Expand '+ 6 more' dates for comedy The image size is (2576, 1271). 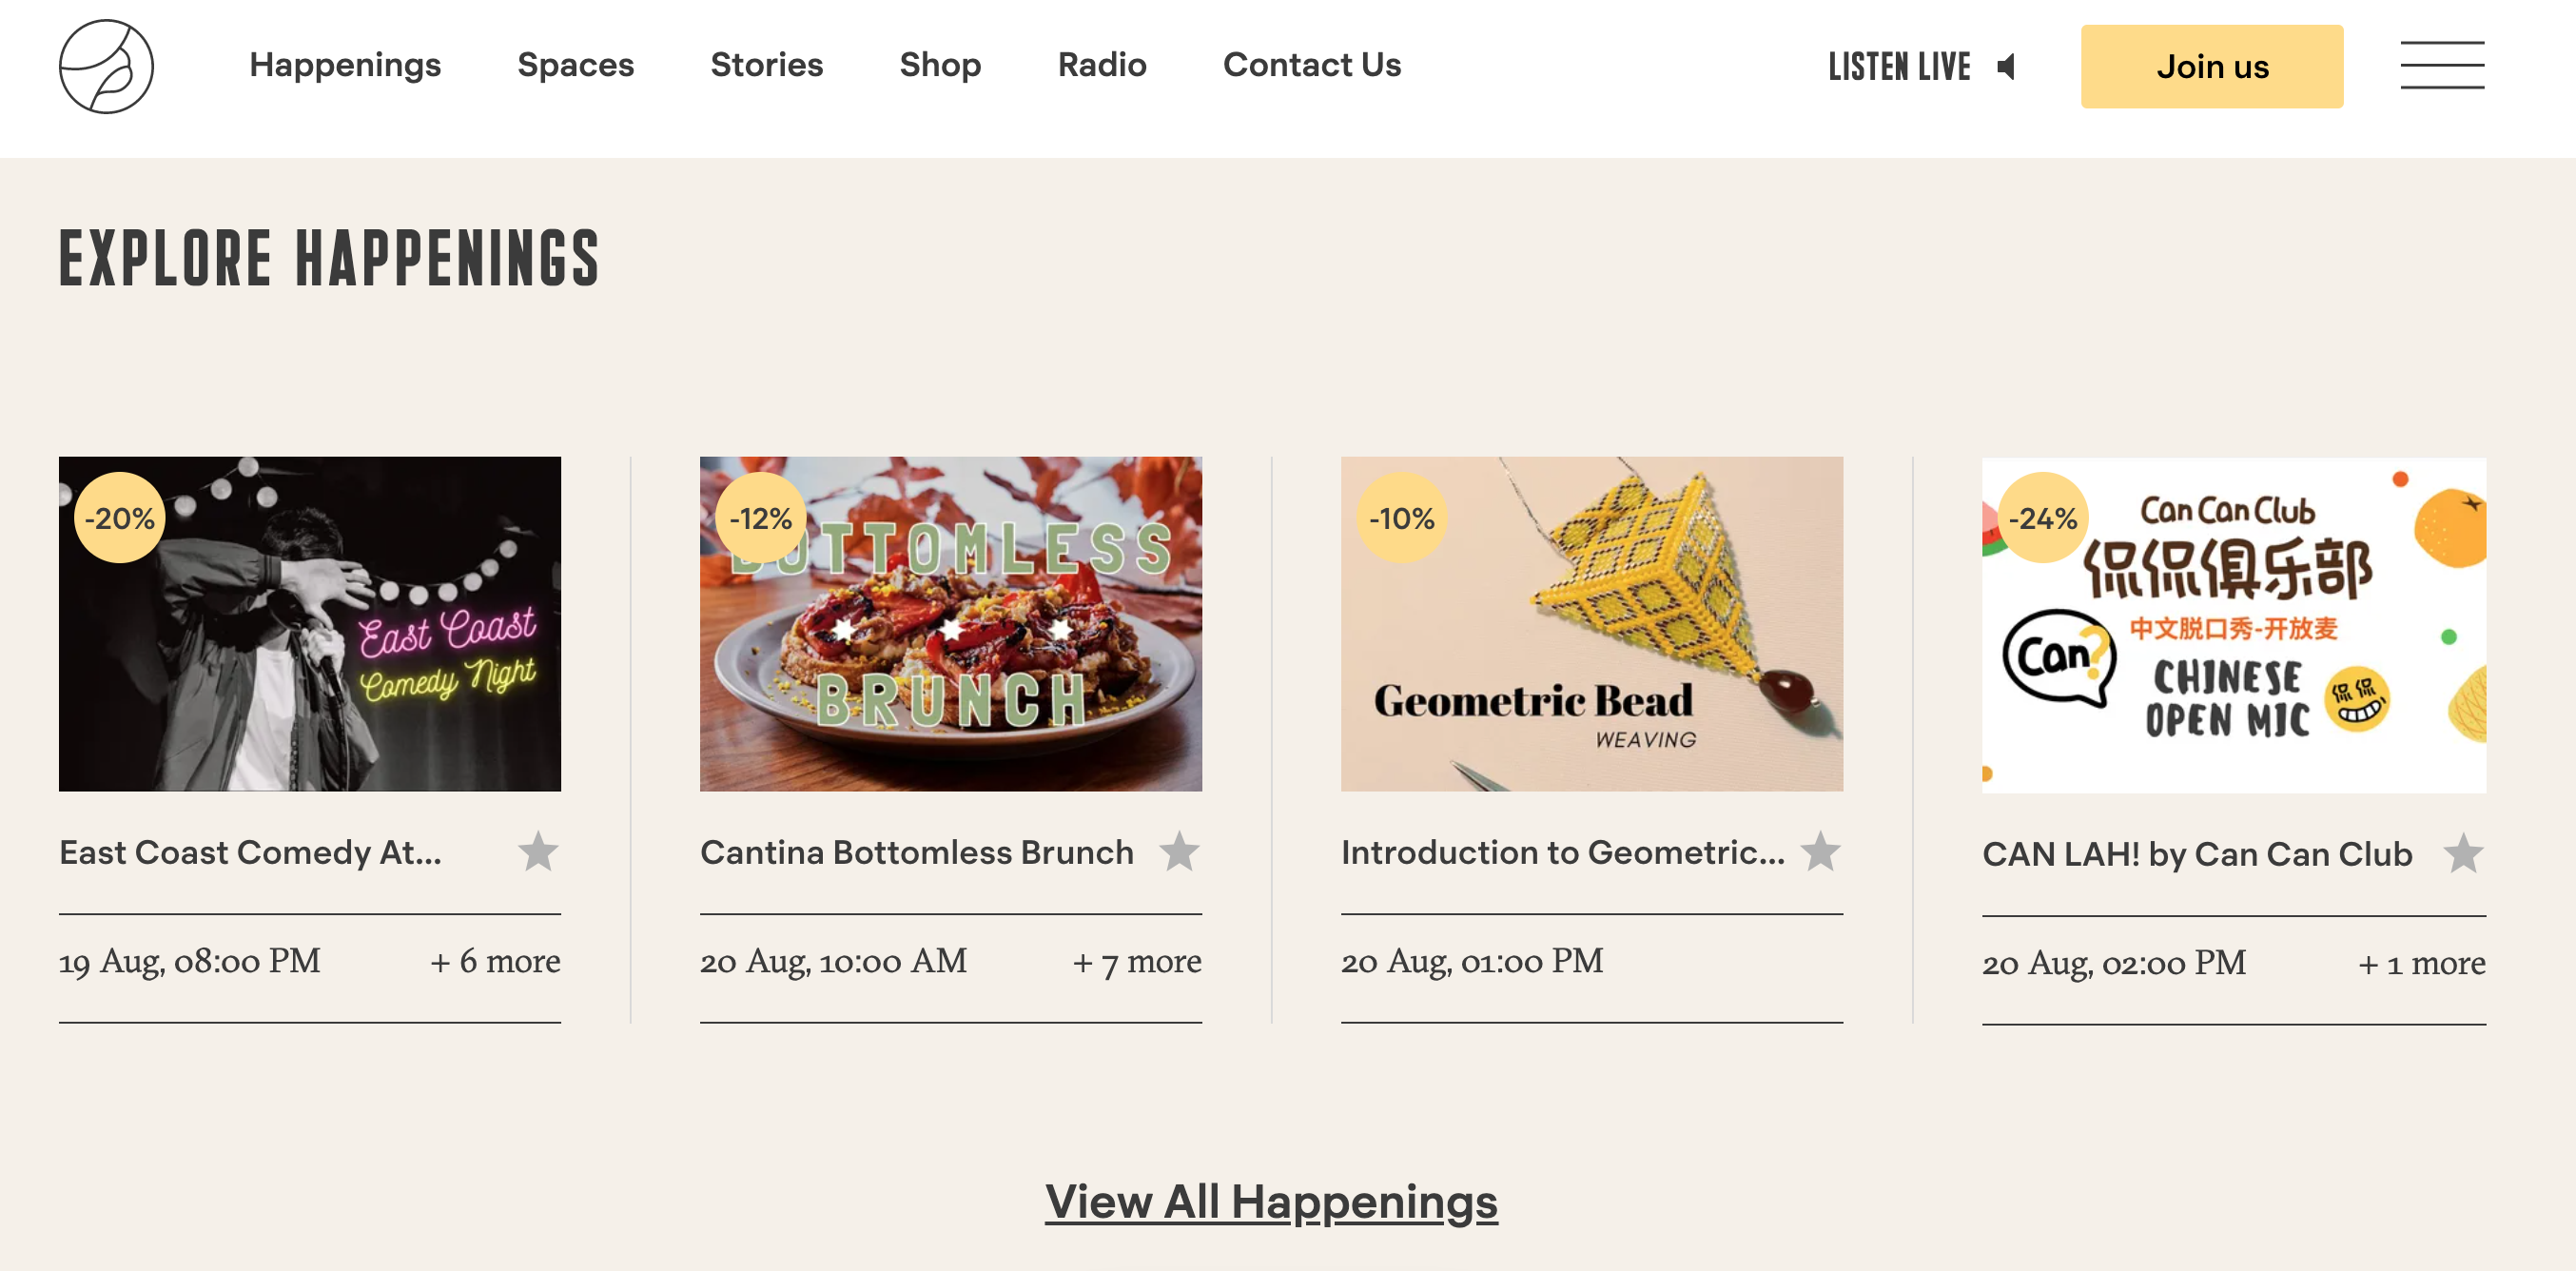pos(495,961)
